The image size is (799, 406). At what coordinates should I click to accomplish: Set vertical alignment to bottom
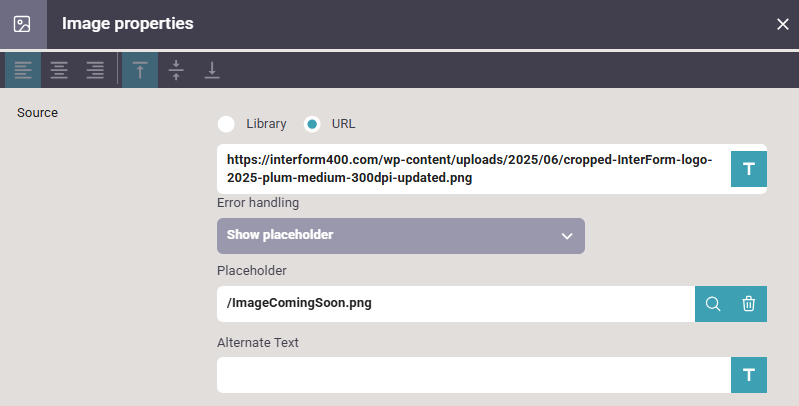tap(212, 70)
